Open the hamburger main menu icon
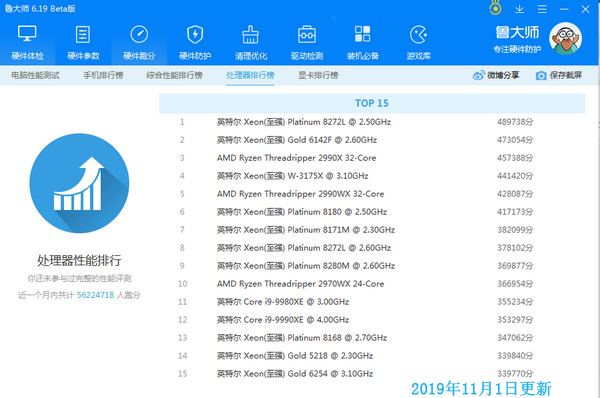 [x=542, y=9]
